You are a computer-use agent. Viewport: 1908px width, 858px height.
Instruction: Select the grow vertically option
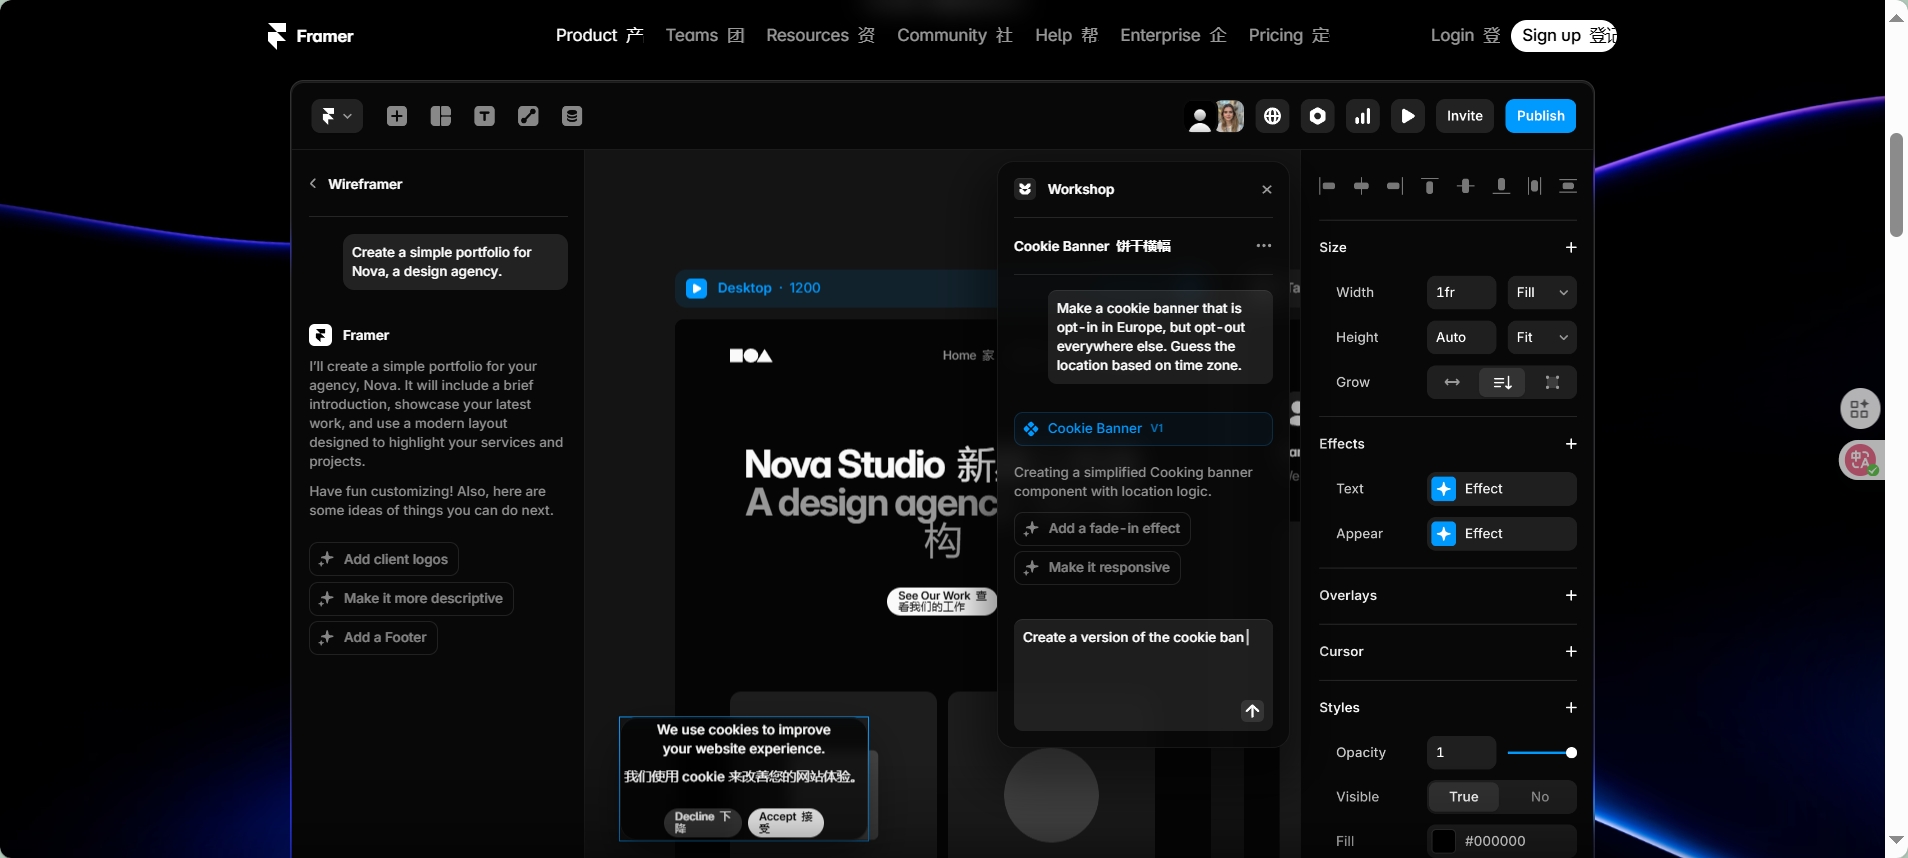(1502, 382)
